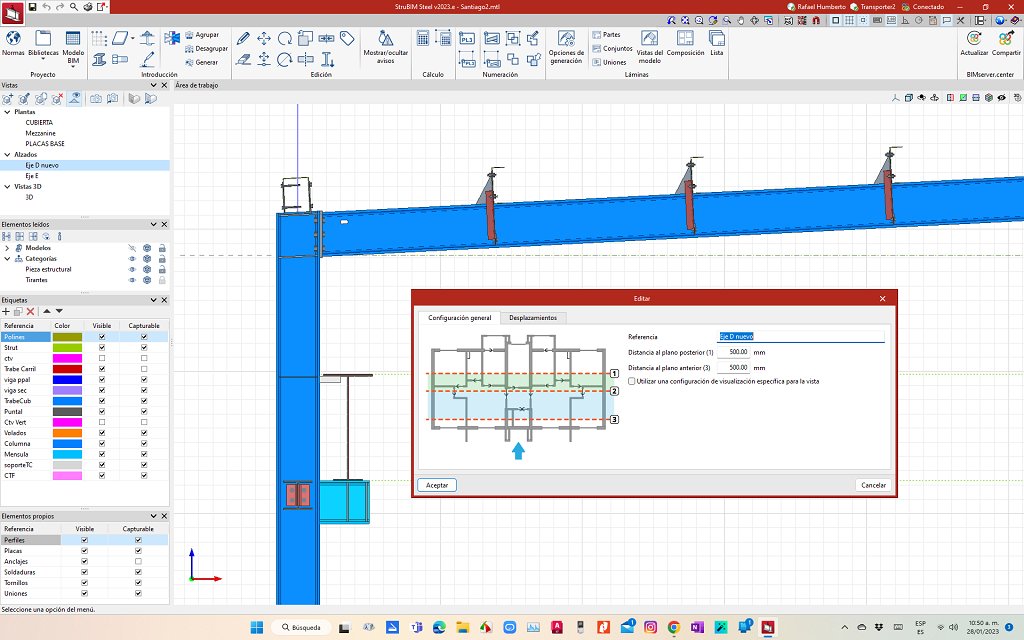This screenshot has height=640, width=1024.
Task: Select the pencil edit tool in Edición
Action: [243, 38]
